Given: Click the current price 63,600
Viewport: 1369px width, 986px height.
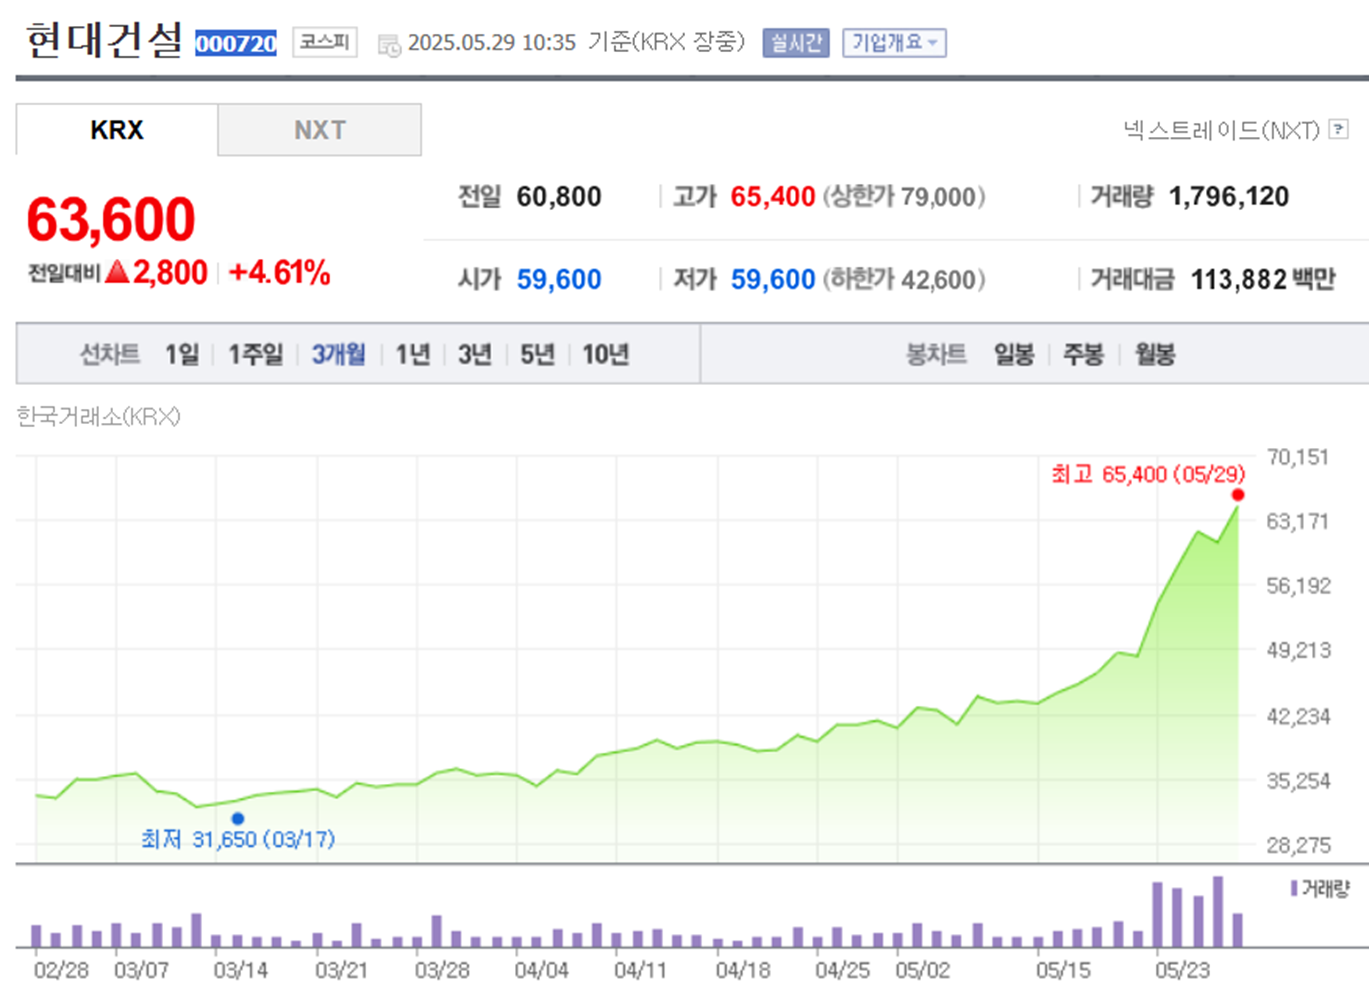Looking at the screenshot, I should click(111, 219).
